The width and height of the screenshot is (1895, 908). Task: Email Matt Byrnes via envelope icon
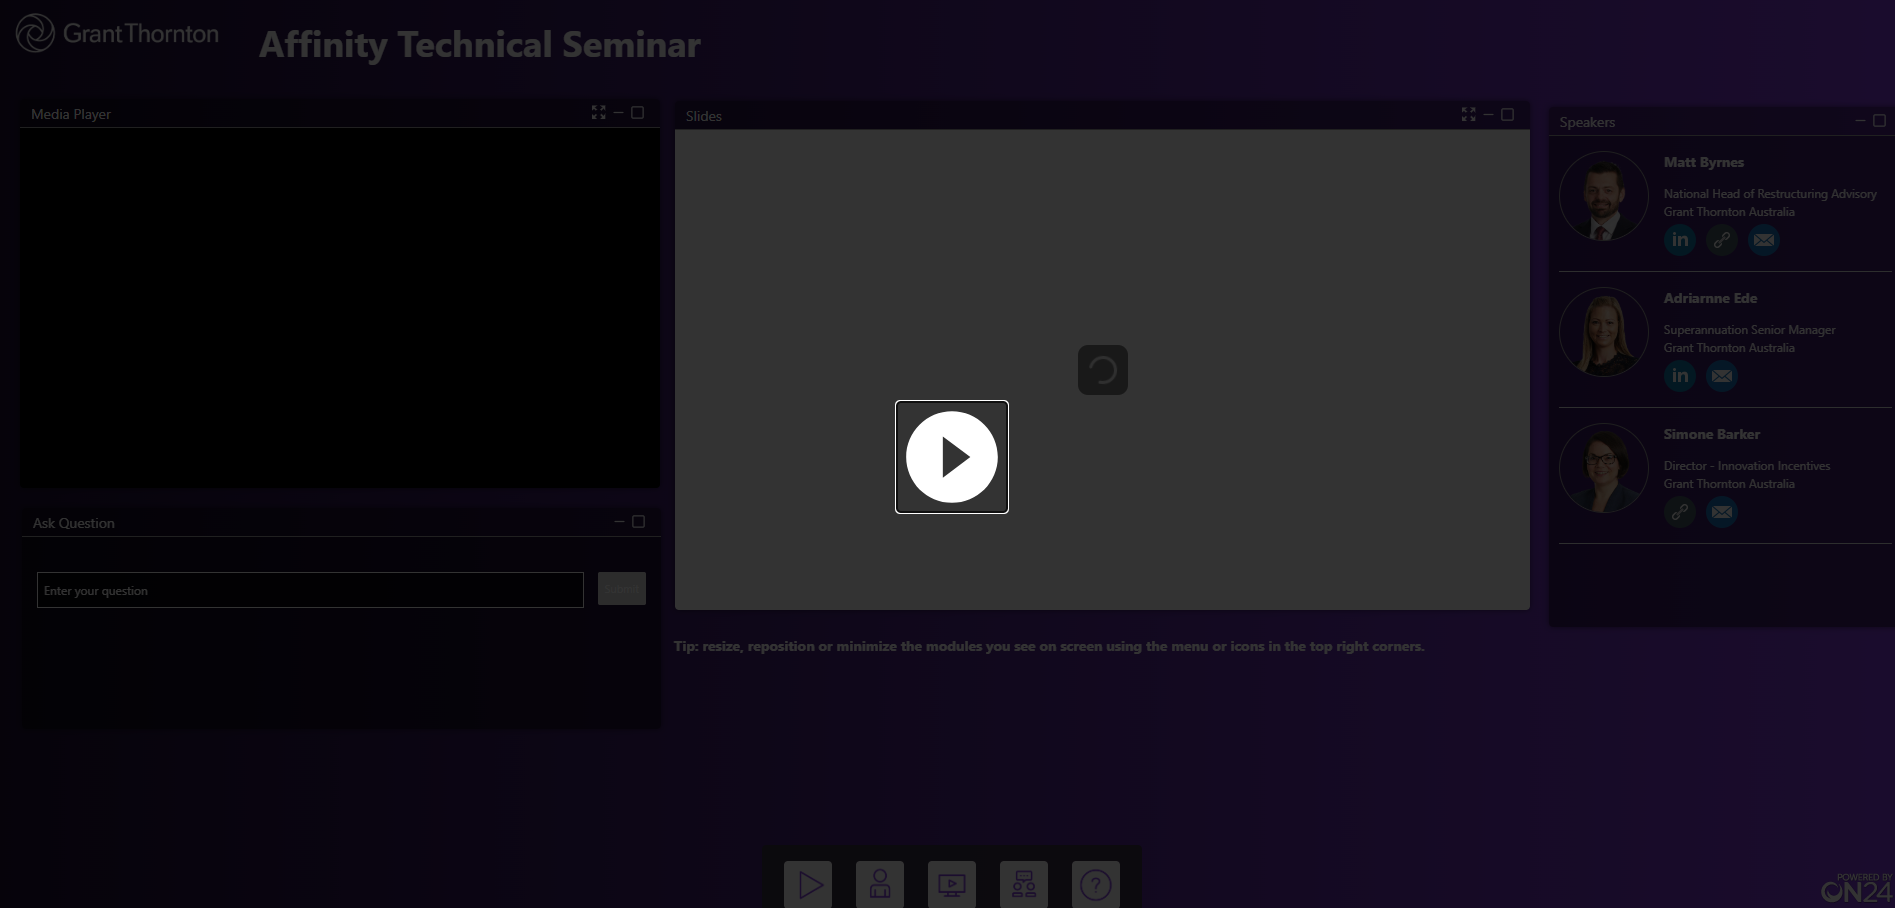pos(1764,240)
